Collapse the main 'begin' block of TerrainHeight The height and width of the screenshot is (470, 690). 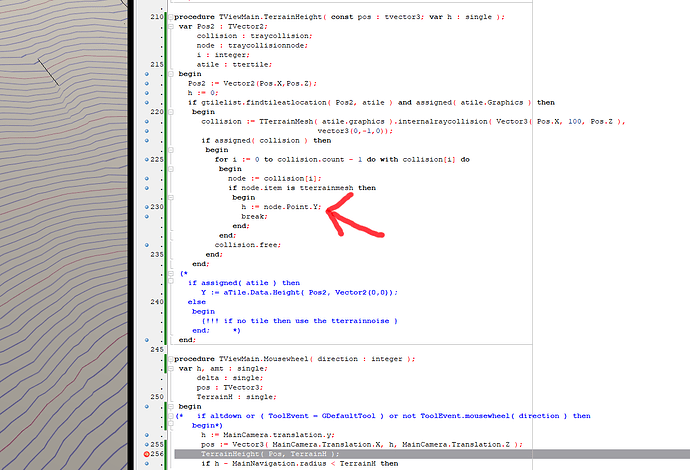click(171, 74)
